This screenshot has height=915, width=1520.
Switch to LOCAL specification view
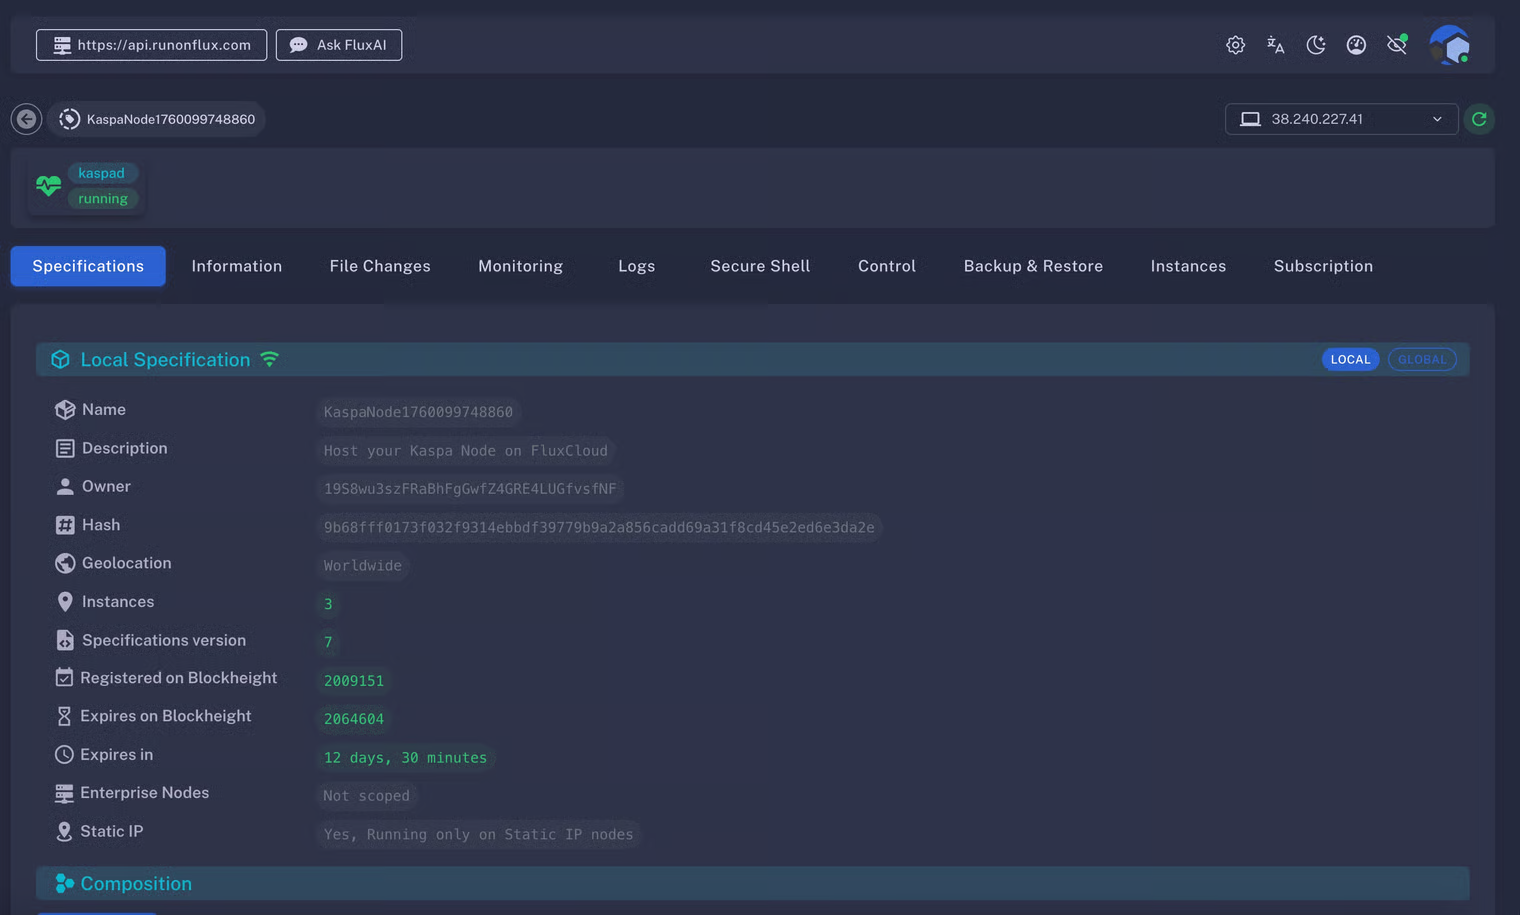point(1350,360)
